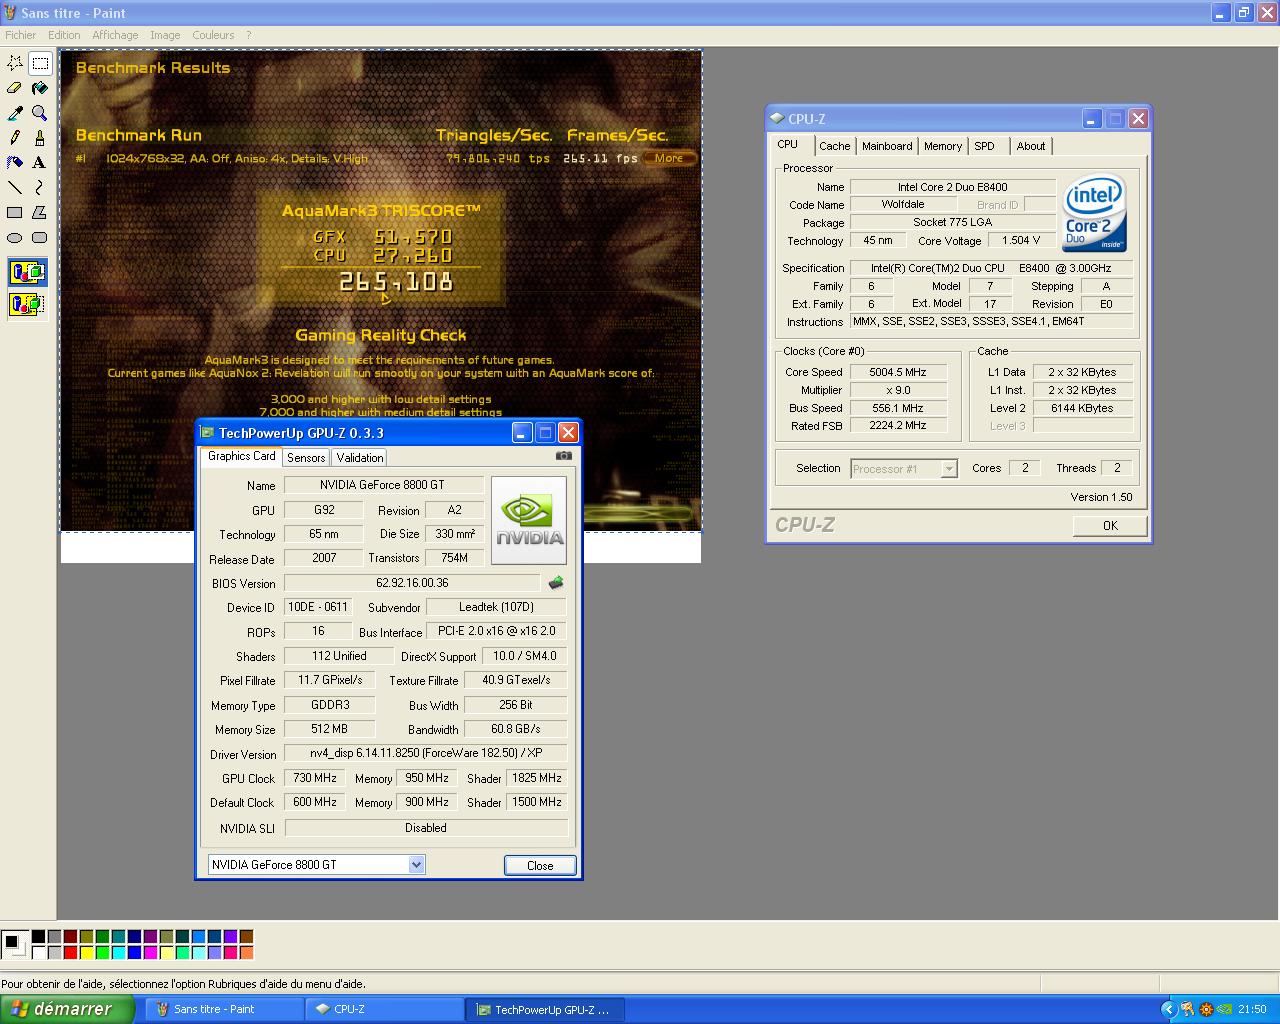Choose the Line tool
1280x1024 pixels.
[15, 187]
